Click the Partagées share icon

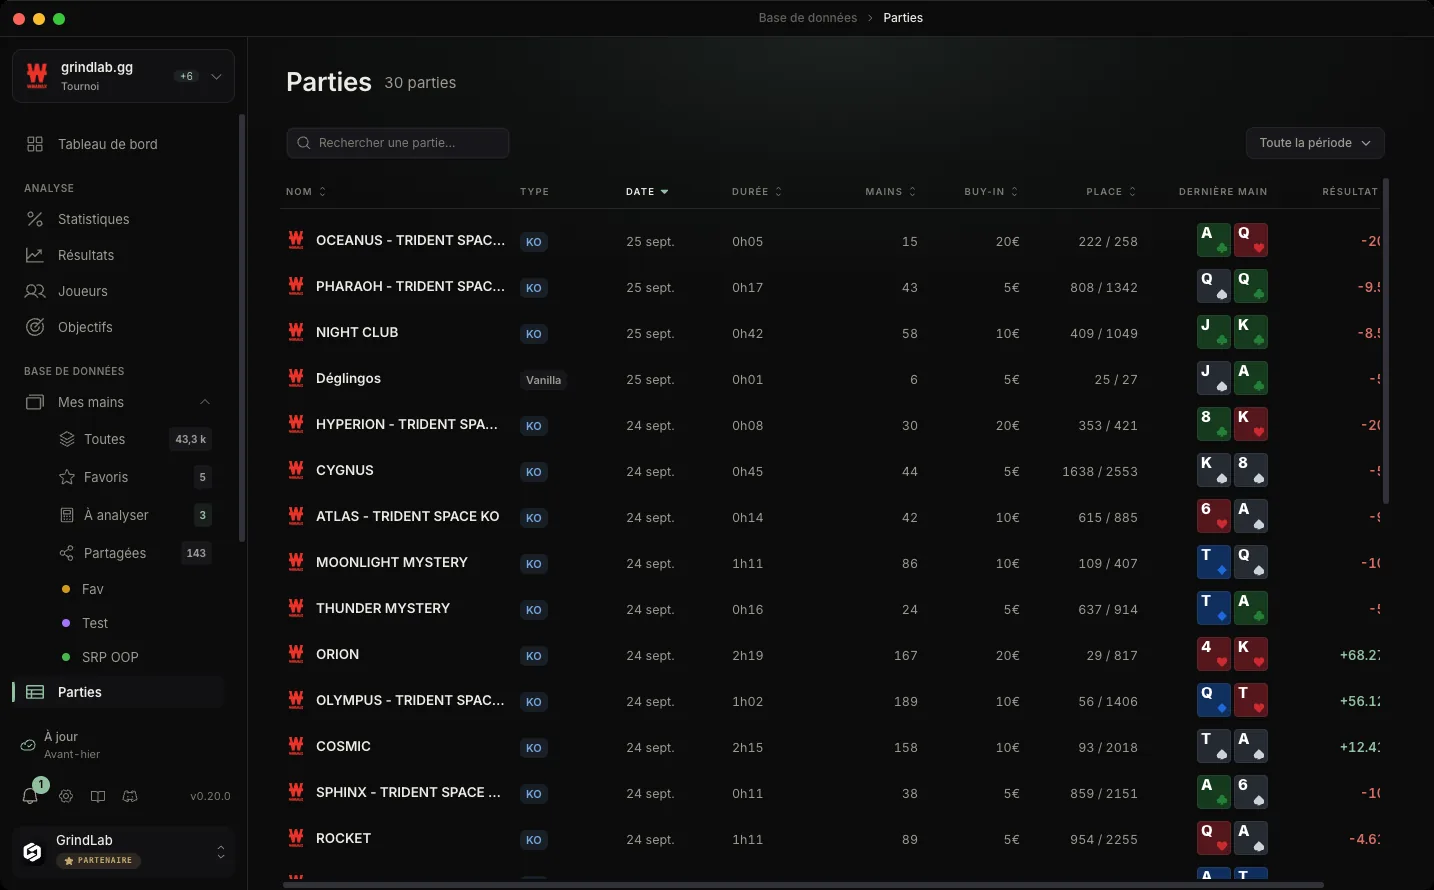67,553
